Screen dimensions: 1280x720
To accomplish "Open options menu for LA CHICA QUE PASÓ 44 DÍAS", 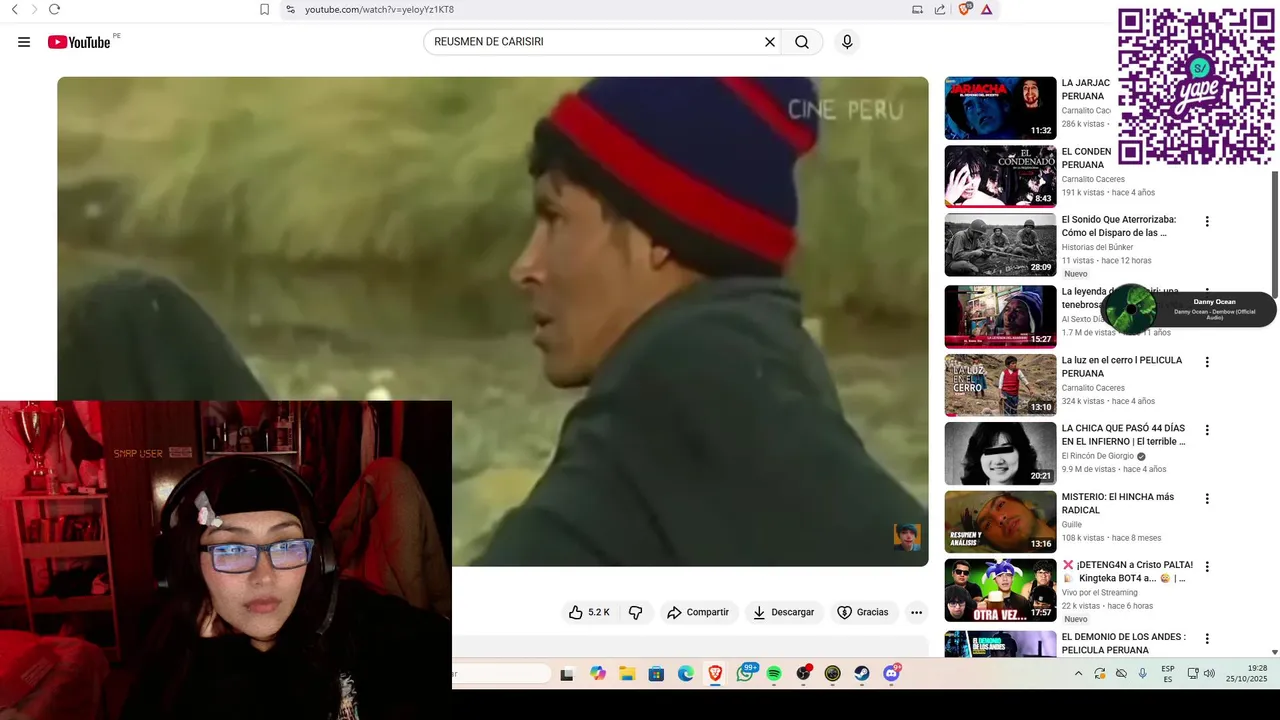I will (1207, 430).
